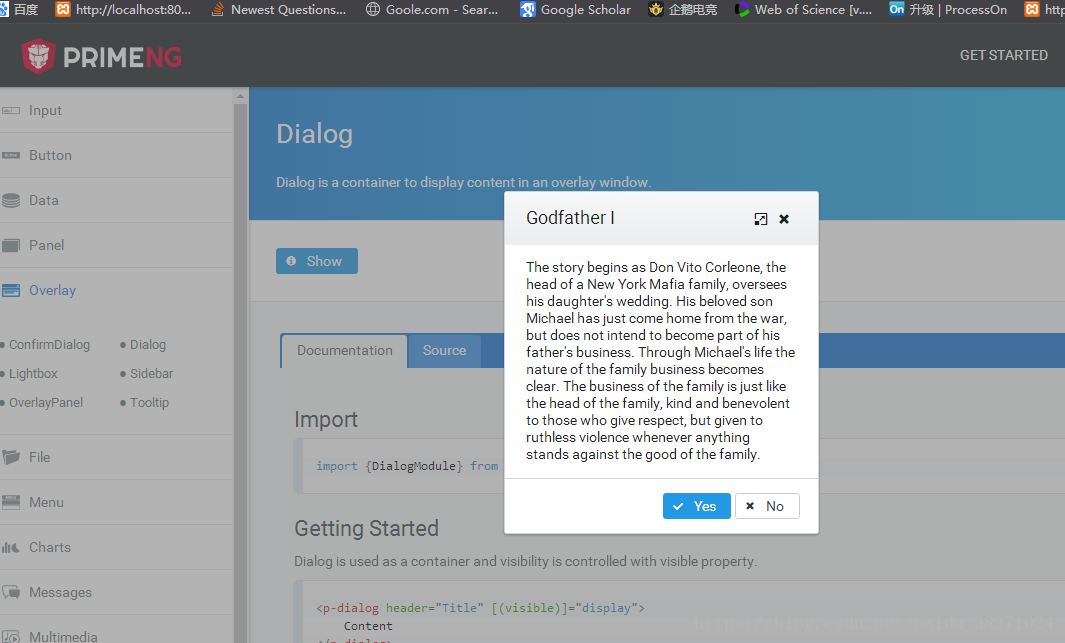1065x643 pixels.
Task: Click the blue Show button
Action: pos(317,261)
